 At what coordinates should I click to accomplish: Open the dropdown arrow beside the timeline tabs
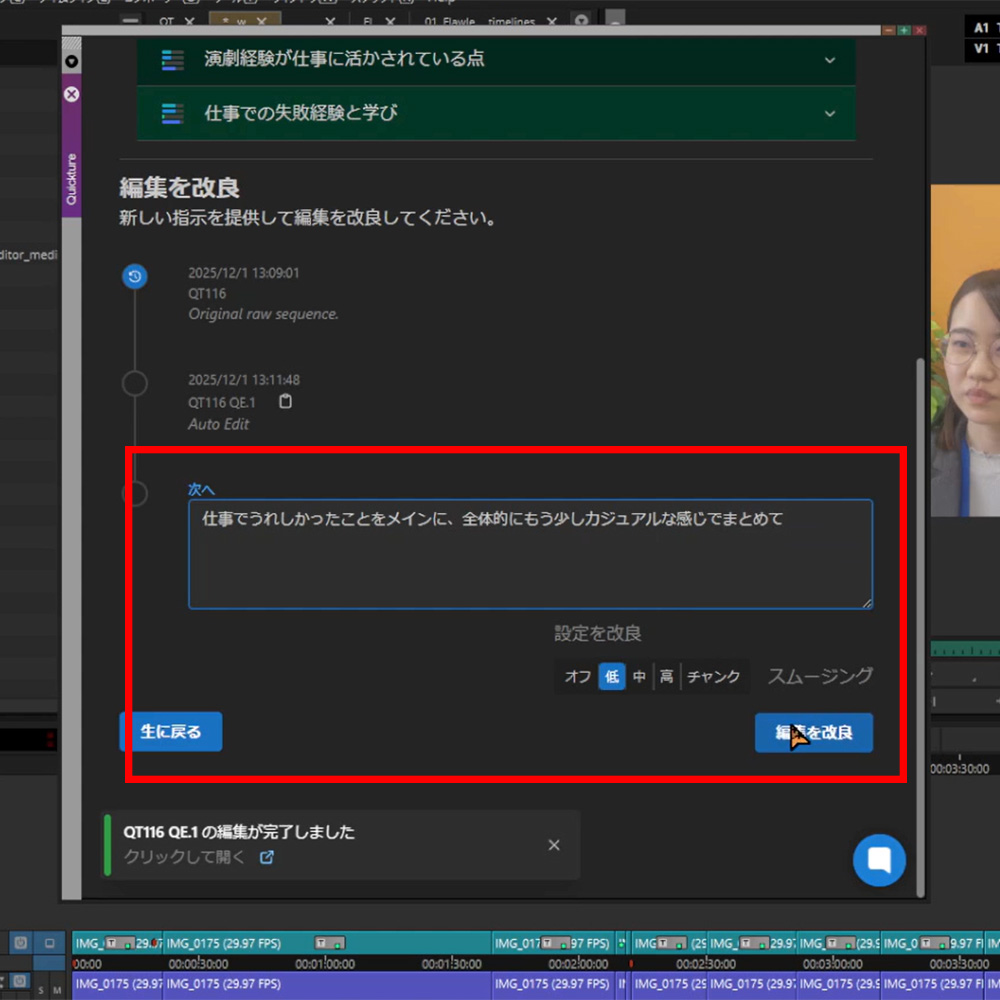click(x=582, y=20)
